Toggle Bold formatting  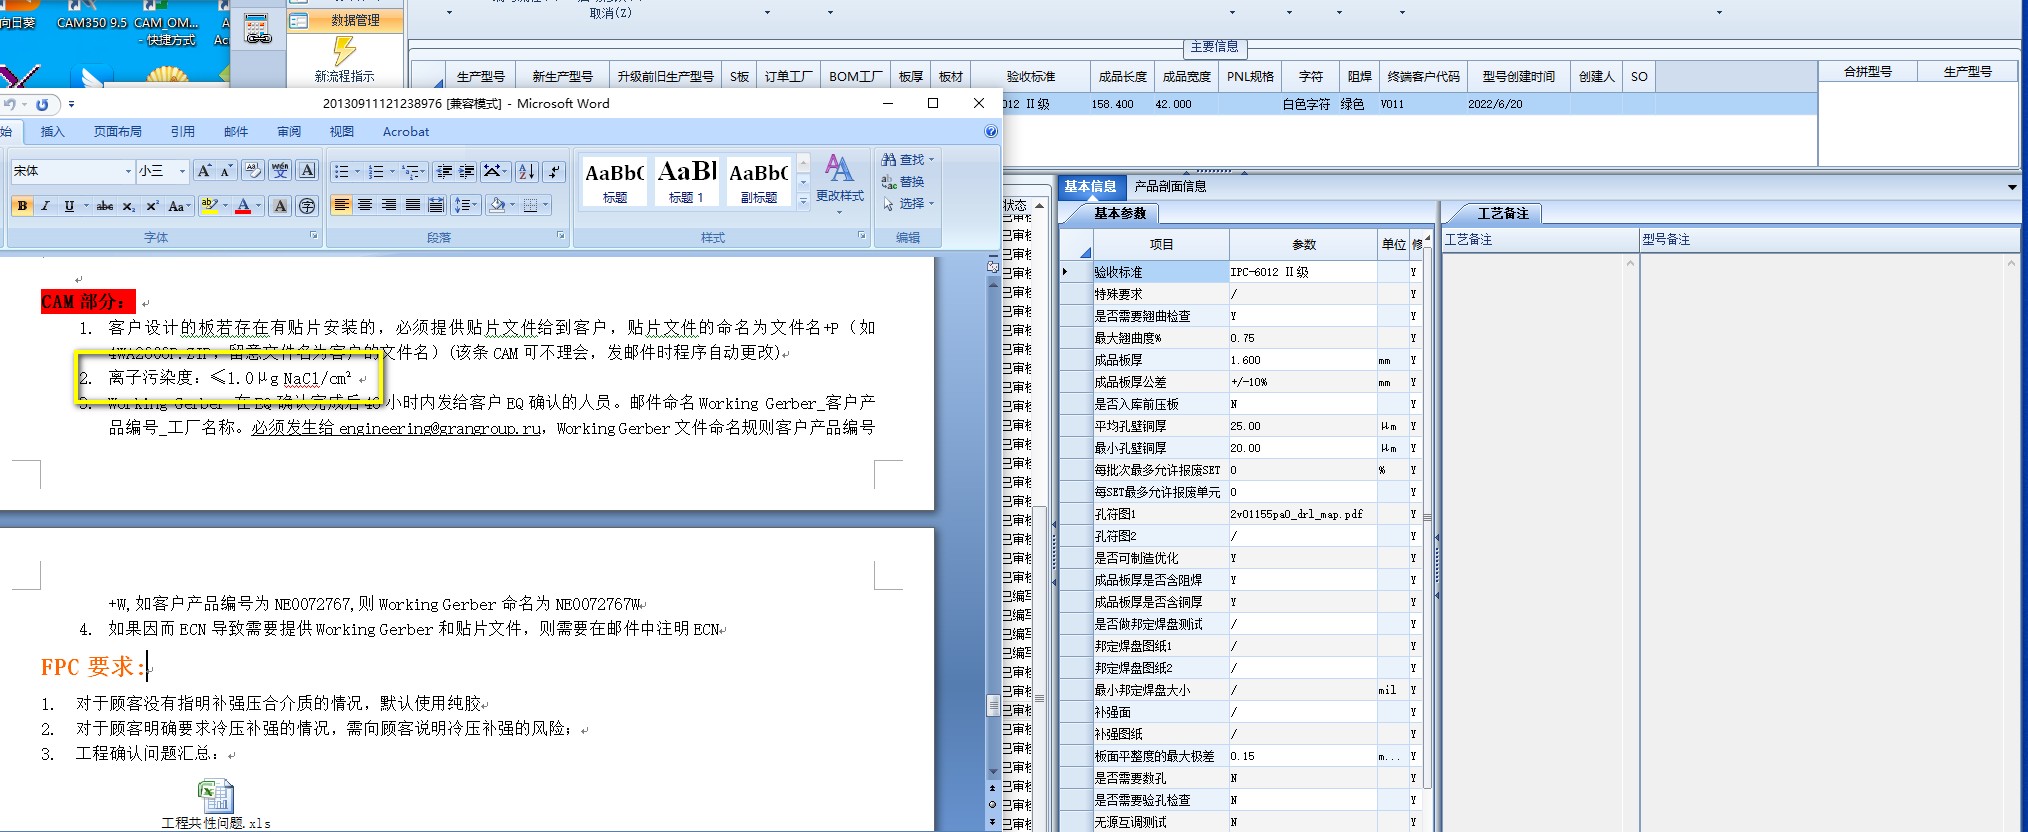click(x=22, y=206)
